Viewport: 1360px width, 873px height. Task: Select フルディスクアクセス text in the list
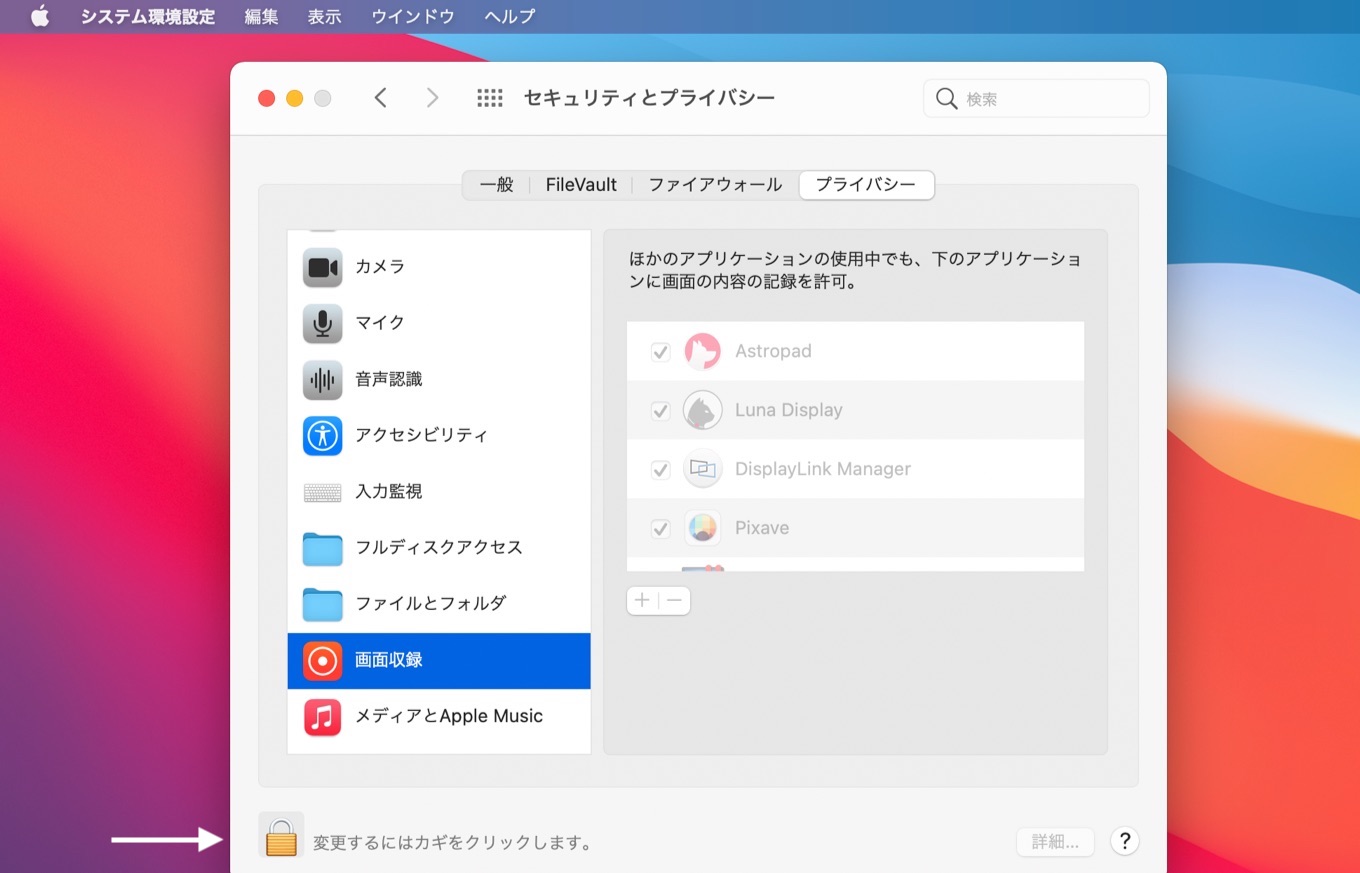tap(439, 548)
